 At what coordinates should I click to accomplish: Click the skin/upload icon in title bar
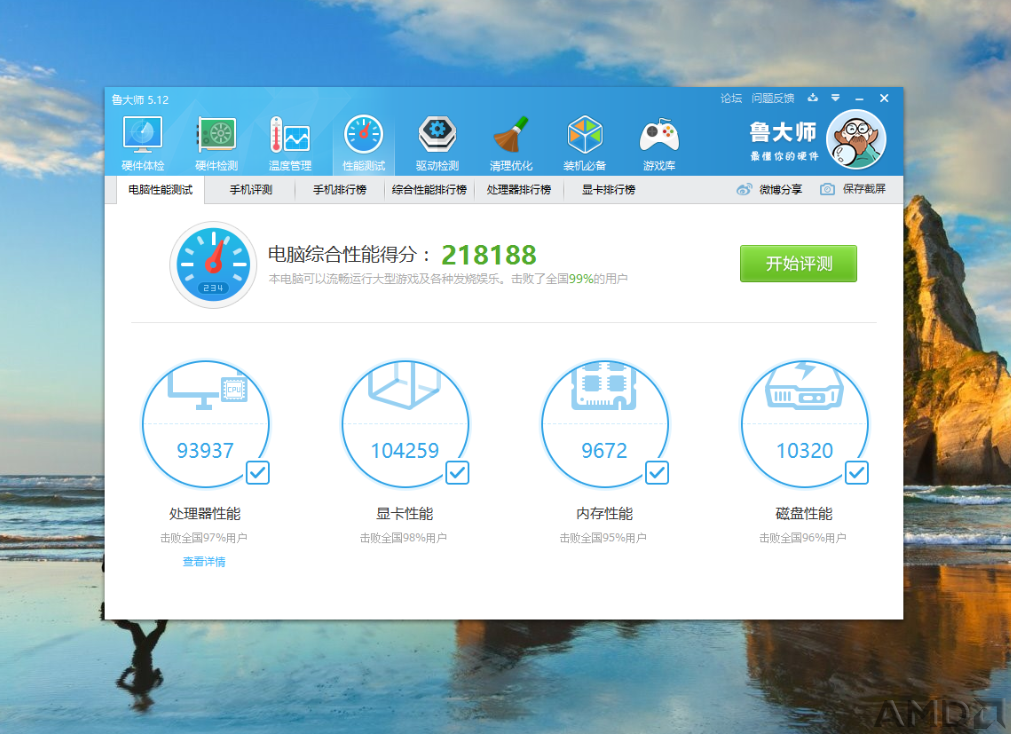(x=813, y=97)
